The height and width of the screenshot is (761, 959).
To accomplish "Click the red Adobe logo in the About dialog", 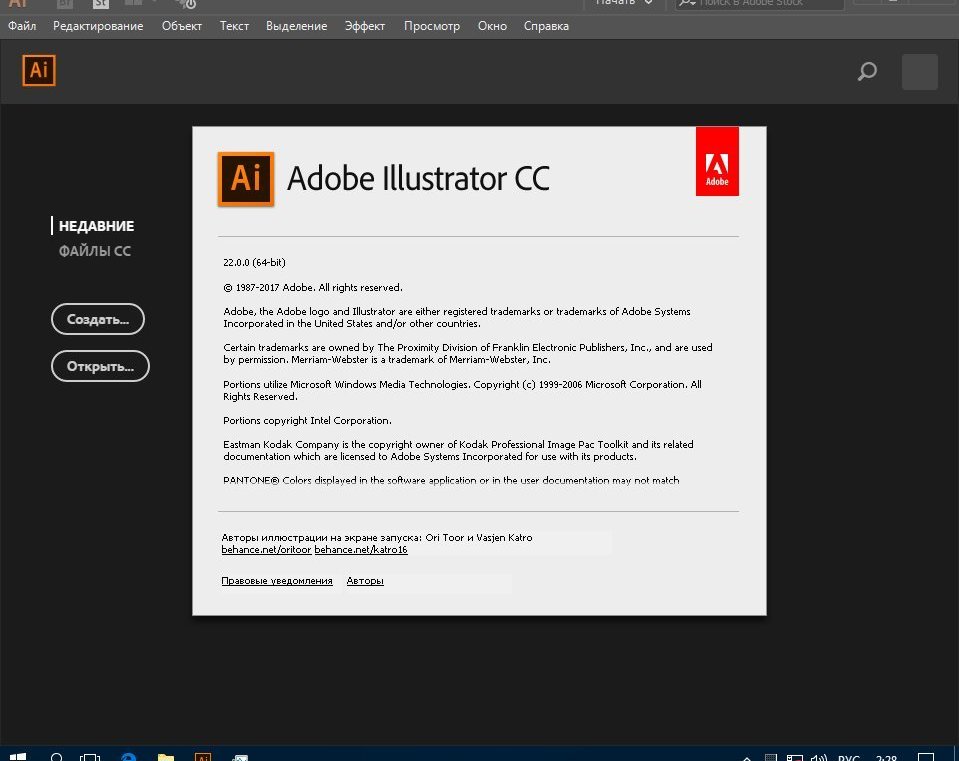I will click(x=717, y=161).
